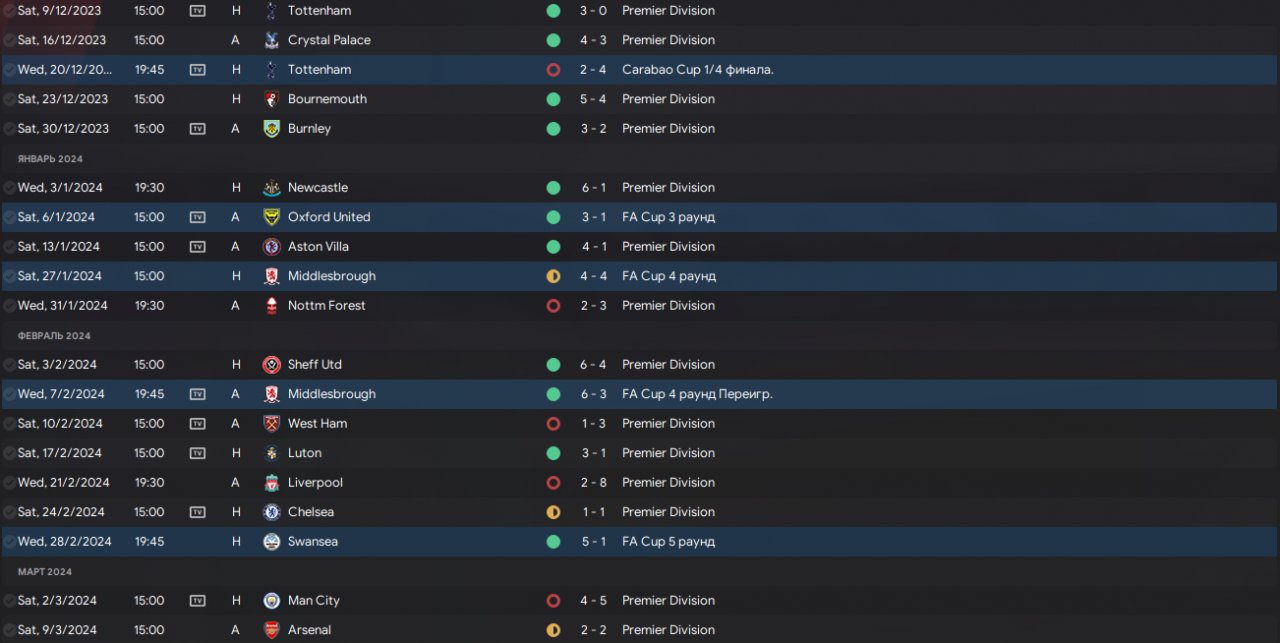The image size is (1280, 643).
Task: Click the Liverpool club crest
Action: tap(271, 482)
